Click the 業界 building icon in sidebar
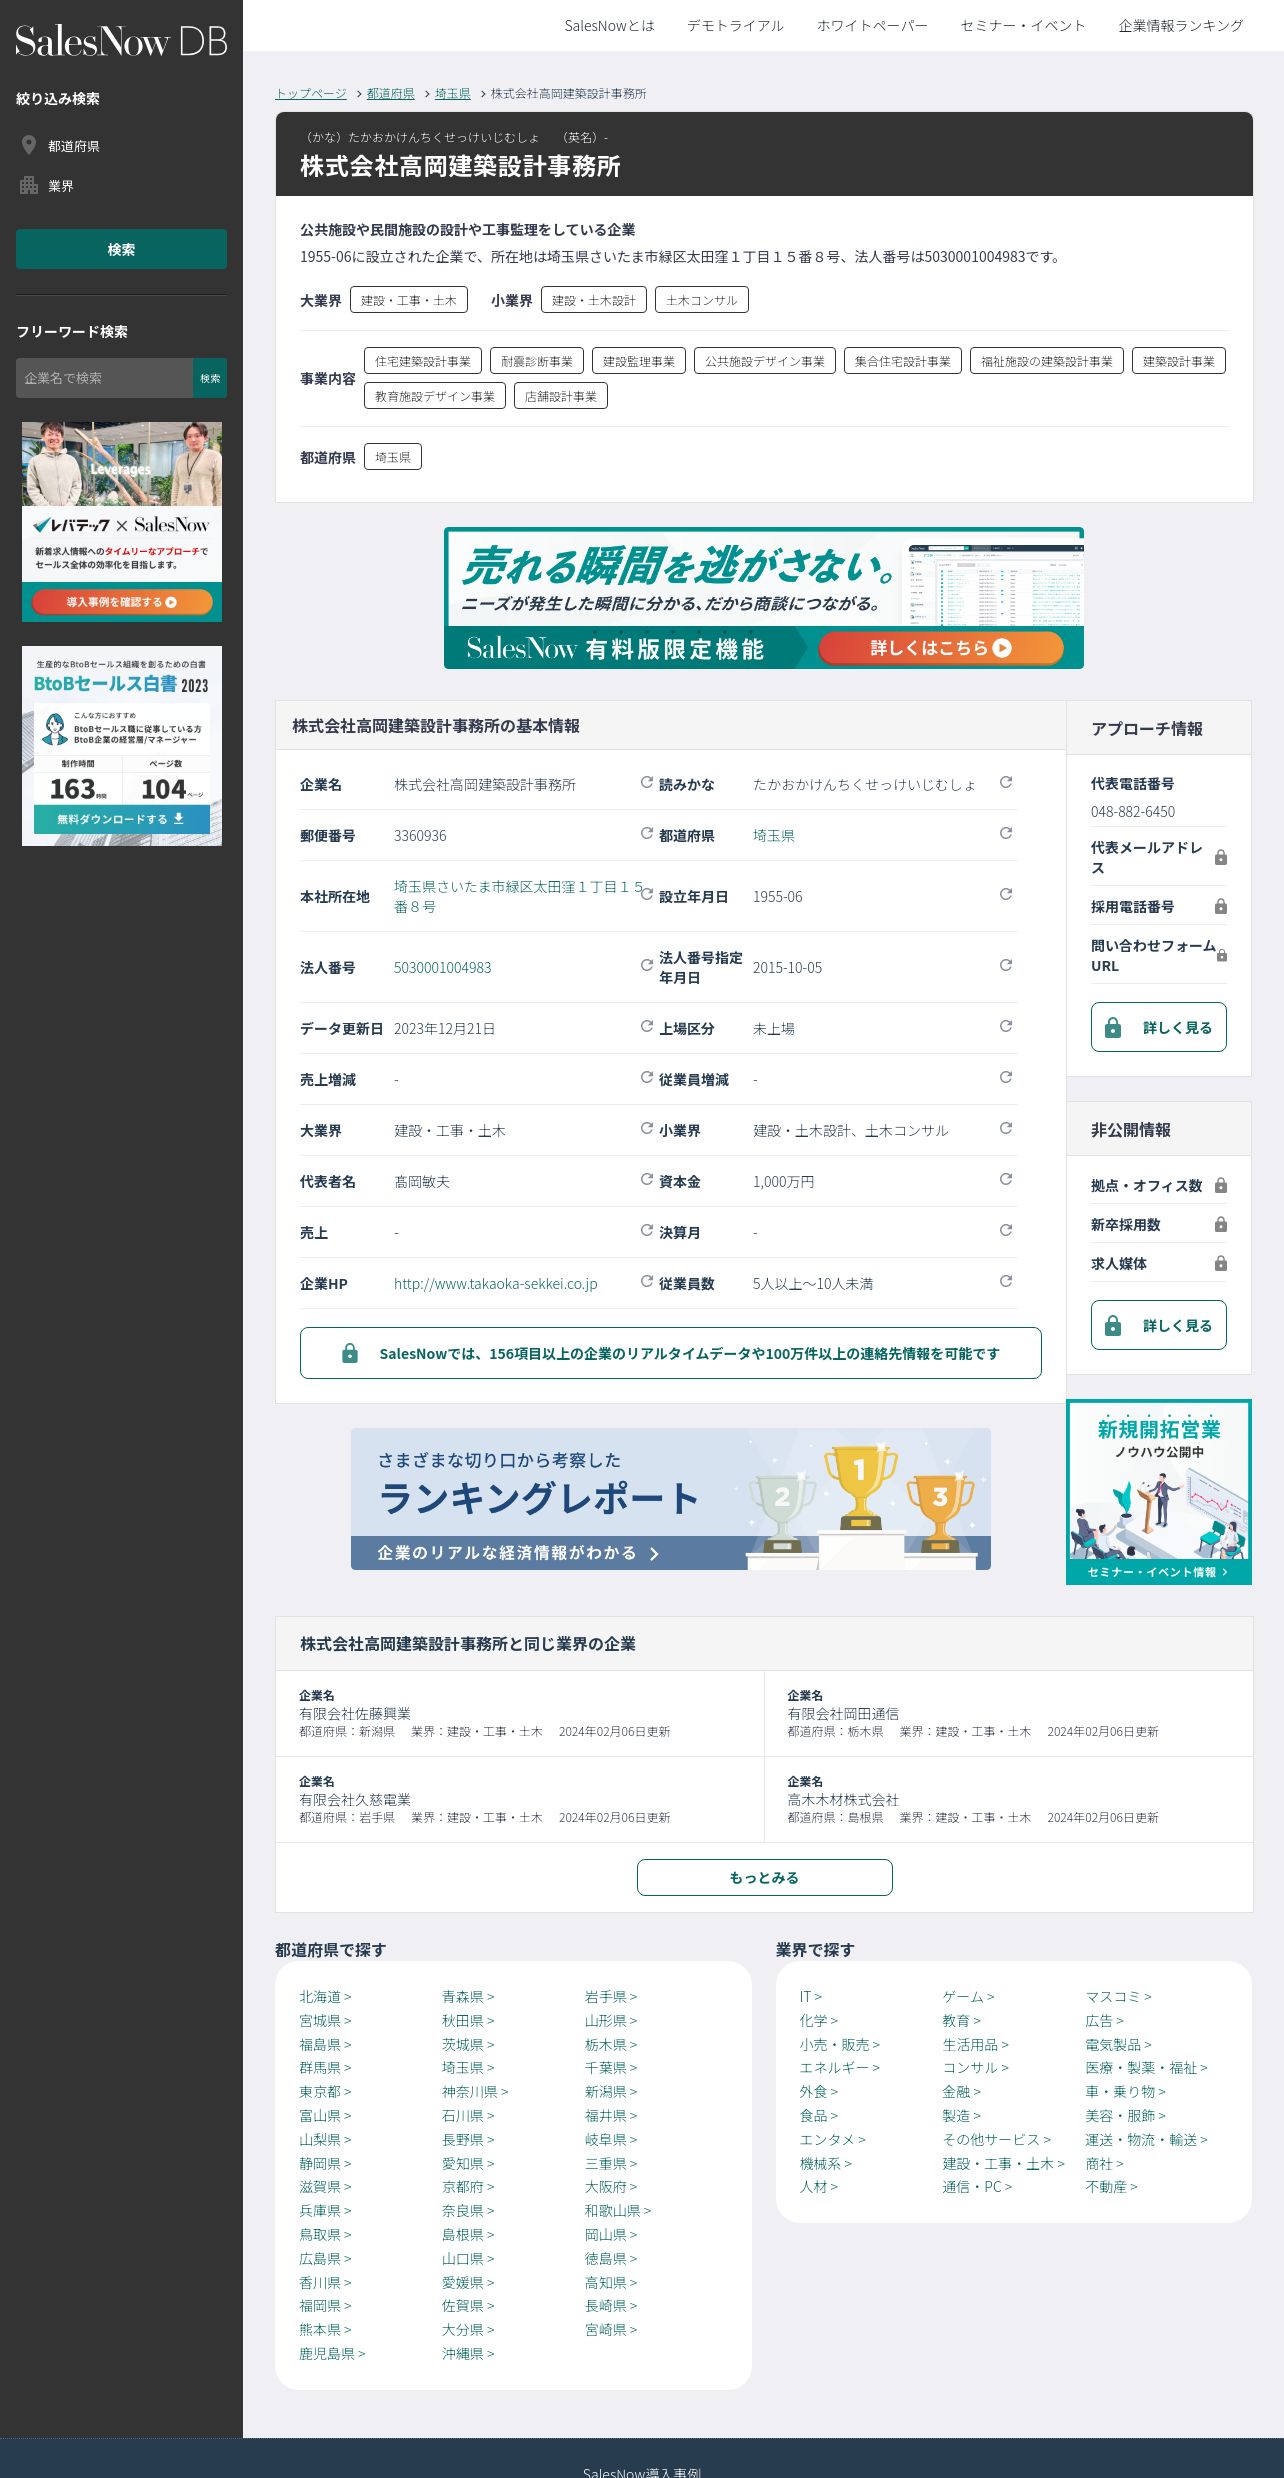Viewport: 1284px width, 2478px height. tap(29, 185)
